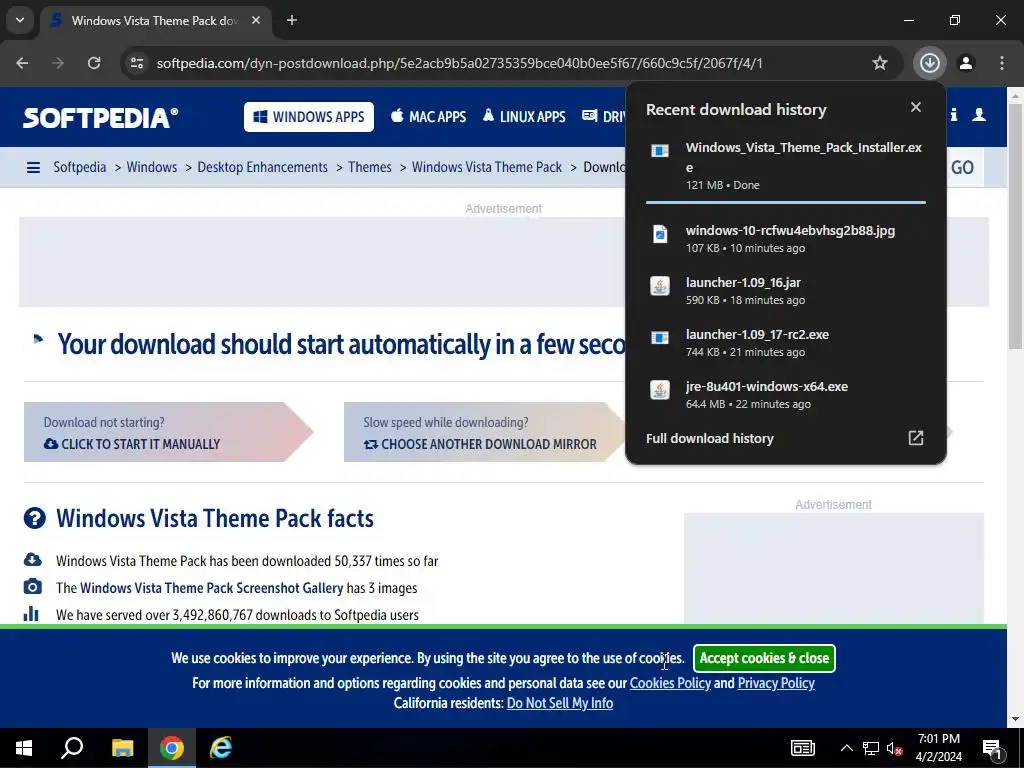
Task: Click the Softpedia logo
Action: [101, 118]
